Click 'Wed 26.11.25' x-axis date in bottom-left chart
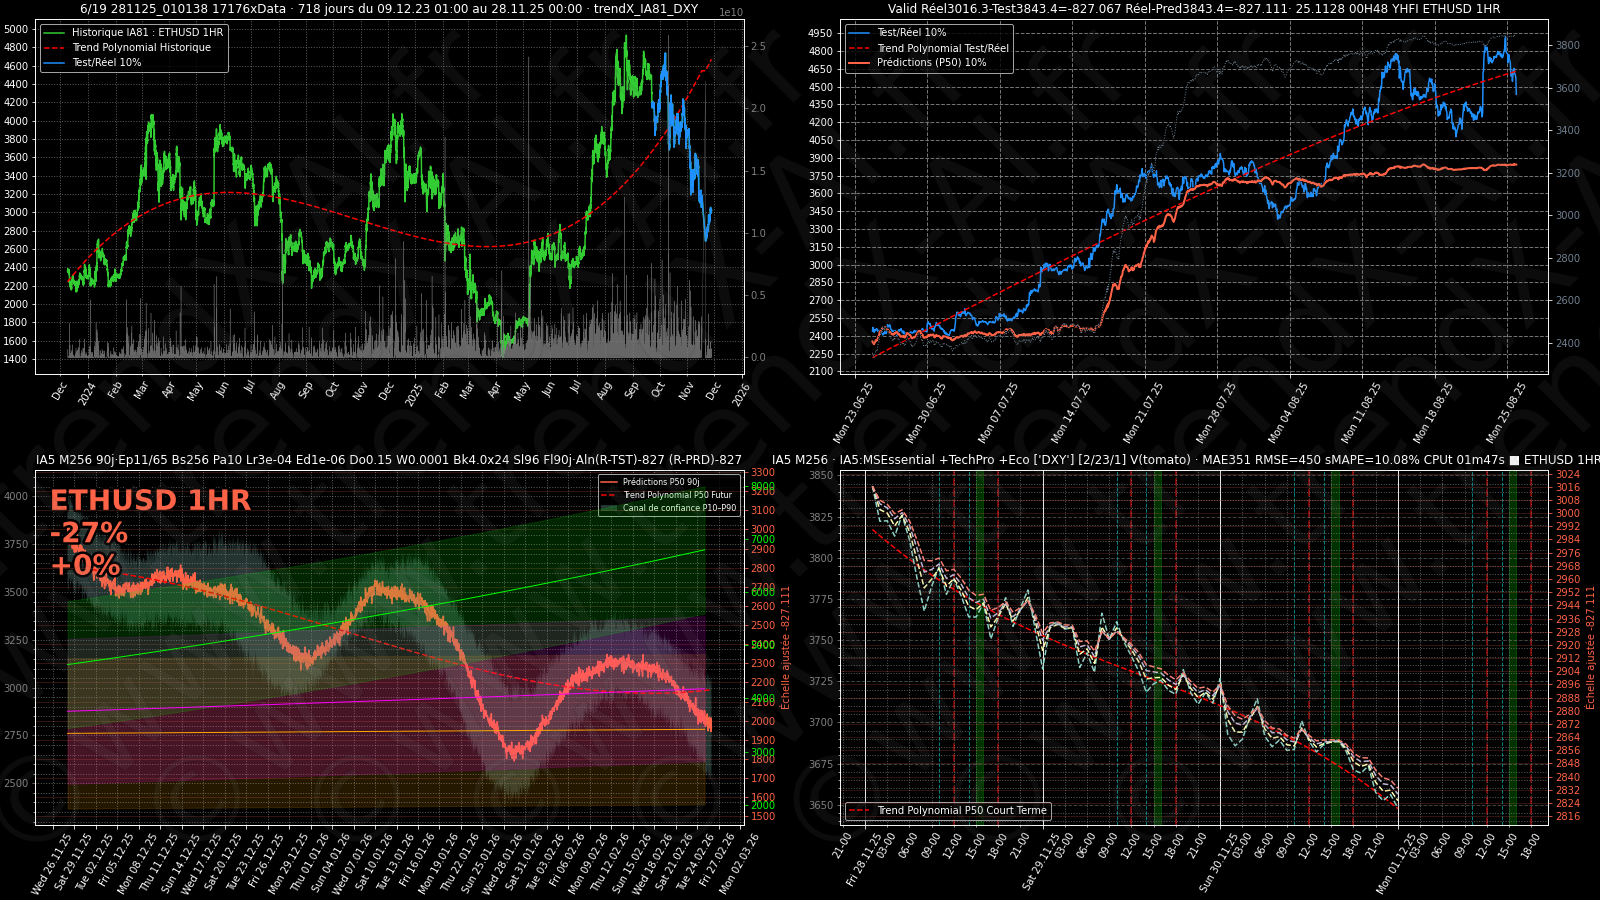This screenshot has width=1600, height=900. tap(52, 865)
